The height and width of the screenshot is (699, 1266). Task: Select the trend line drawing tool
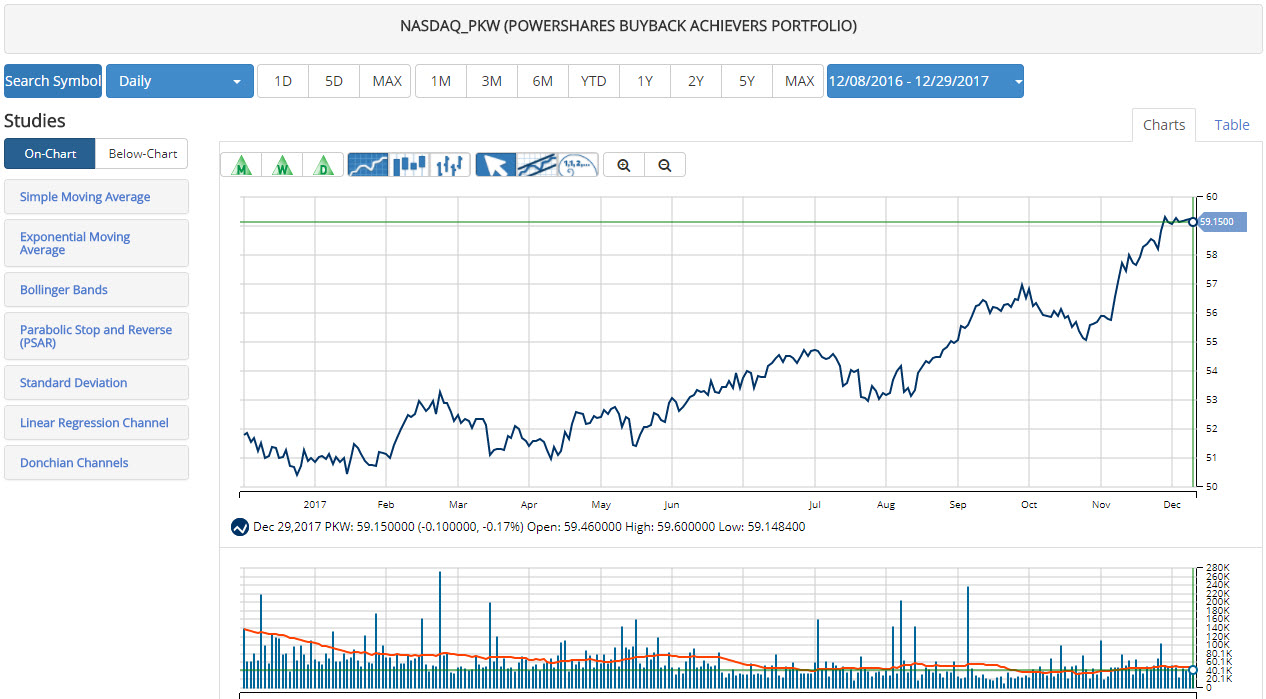pyautogui.click(x=537, y=165)
